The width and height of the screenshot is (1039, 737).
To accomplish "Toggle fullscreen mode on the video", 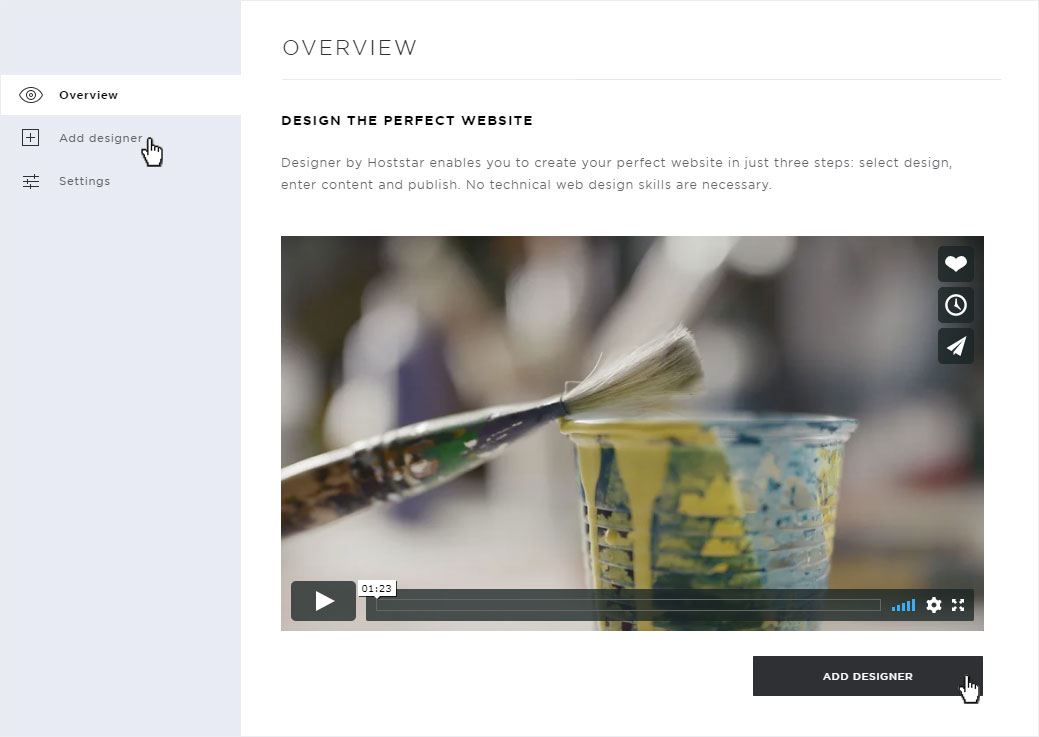I will tap(958, 604).
